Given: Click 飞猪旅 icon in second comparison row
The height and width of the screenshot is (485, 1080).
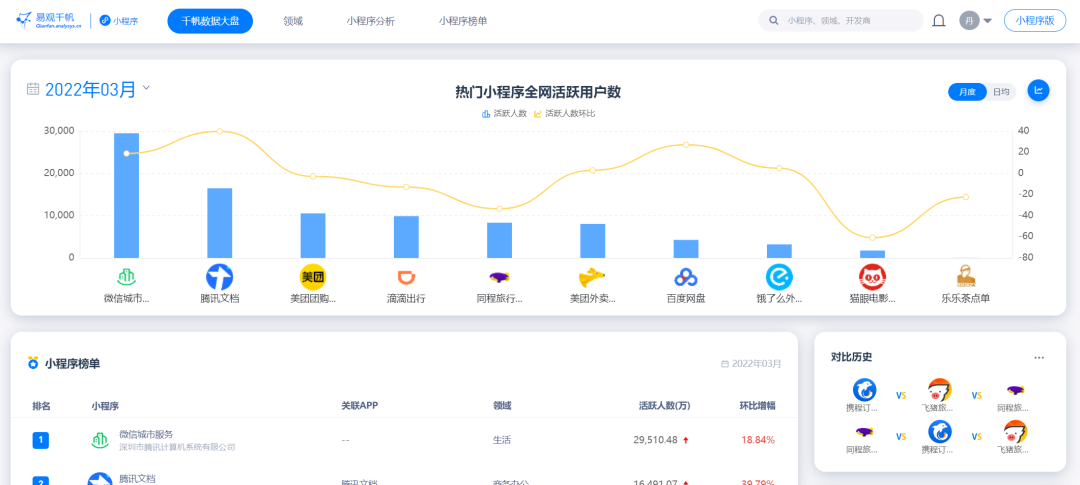Looking at the screenshot, I should (x=1015, y=432).
